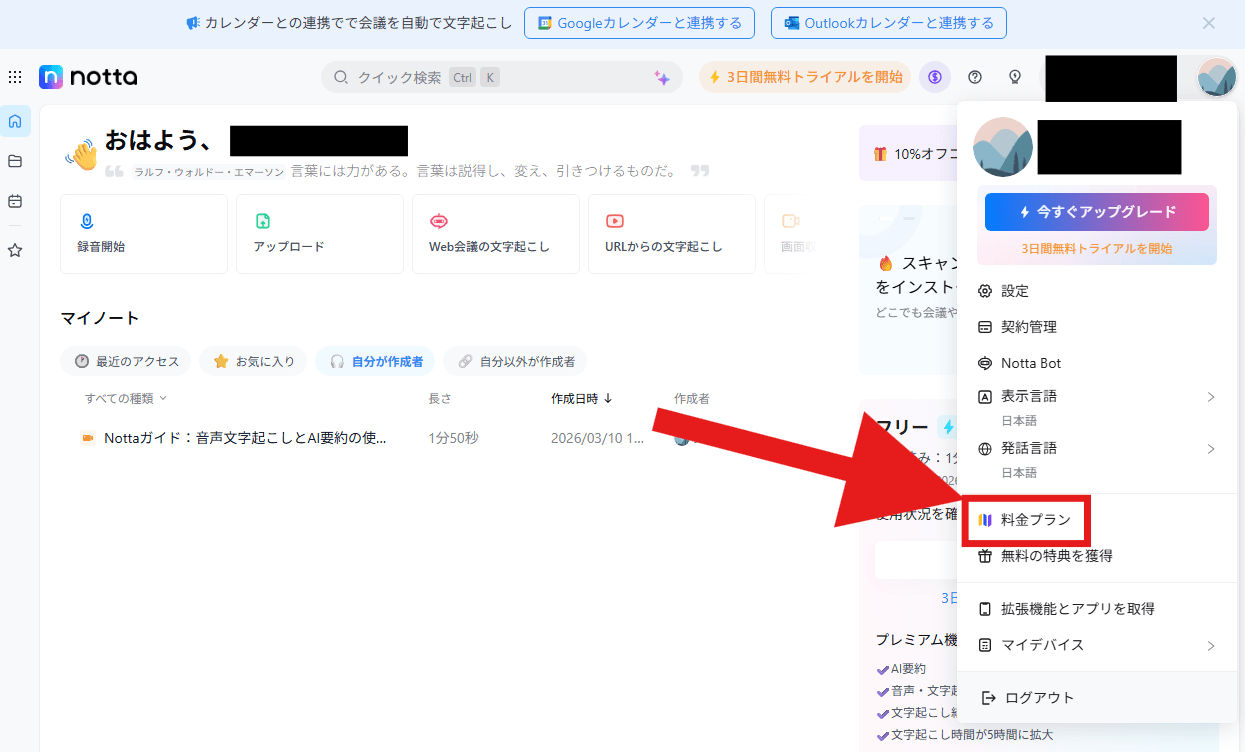Select the 自分が作成者 filter

375,361
